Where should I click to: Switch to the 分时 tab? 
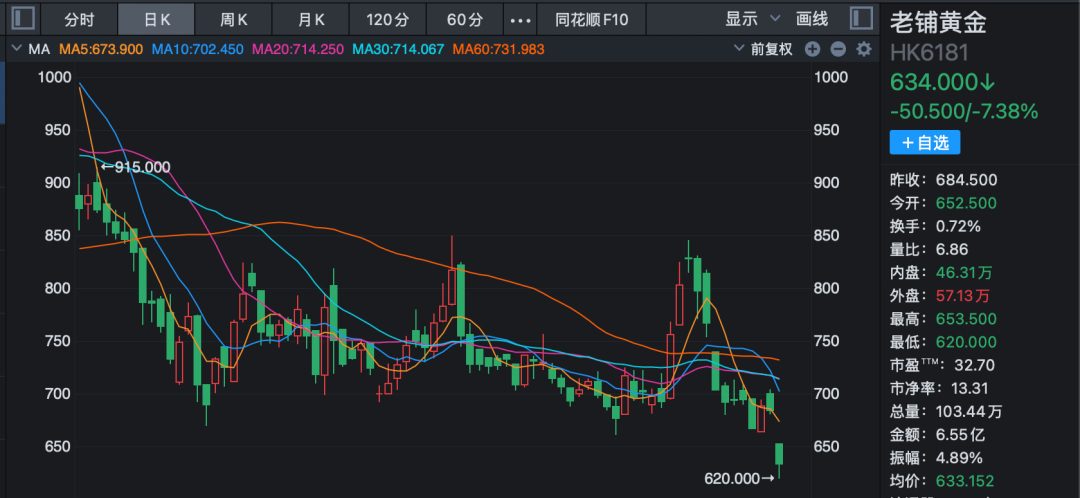pyautogui.click(x=79, y=19)
